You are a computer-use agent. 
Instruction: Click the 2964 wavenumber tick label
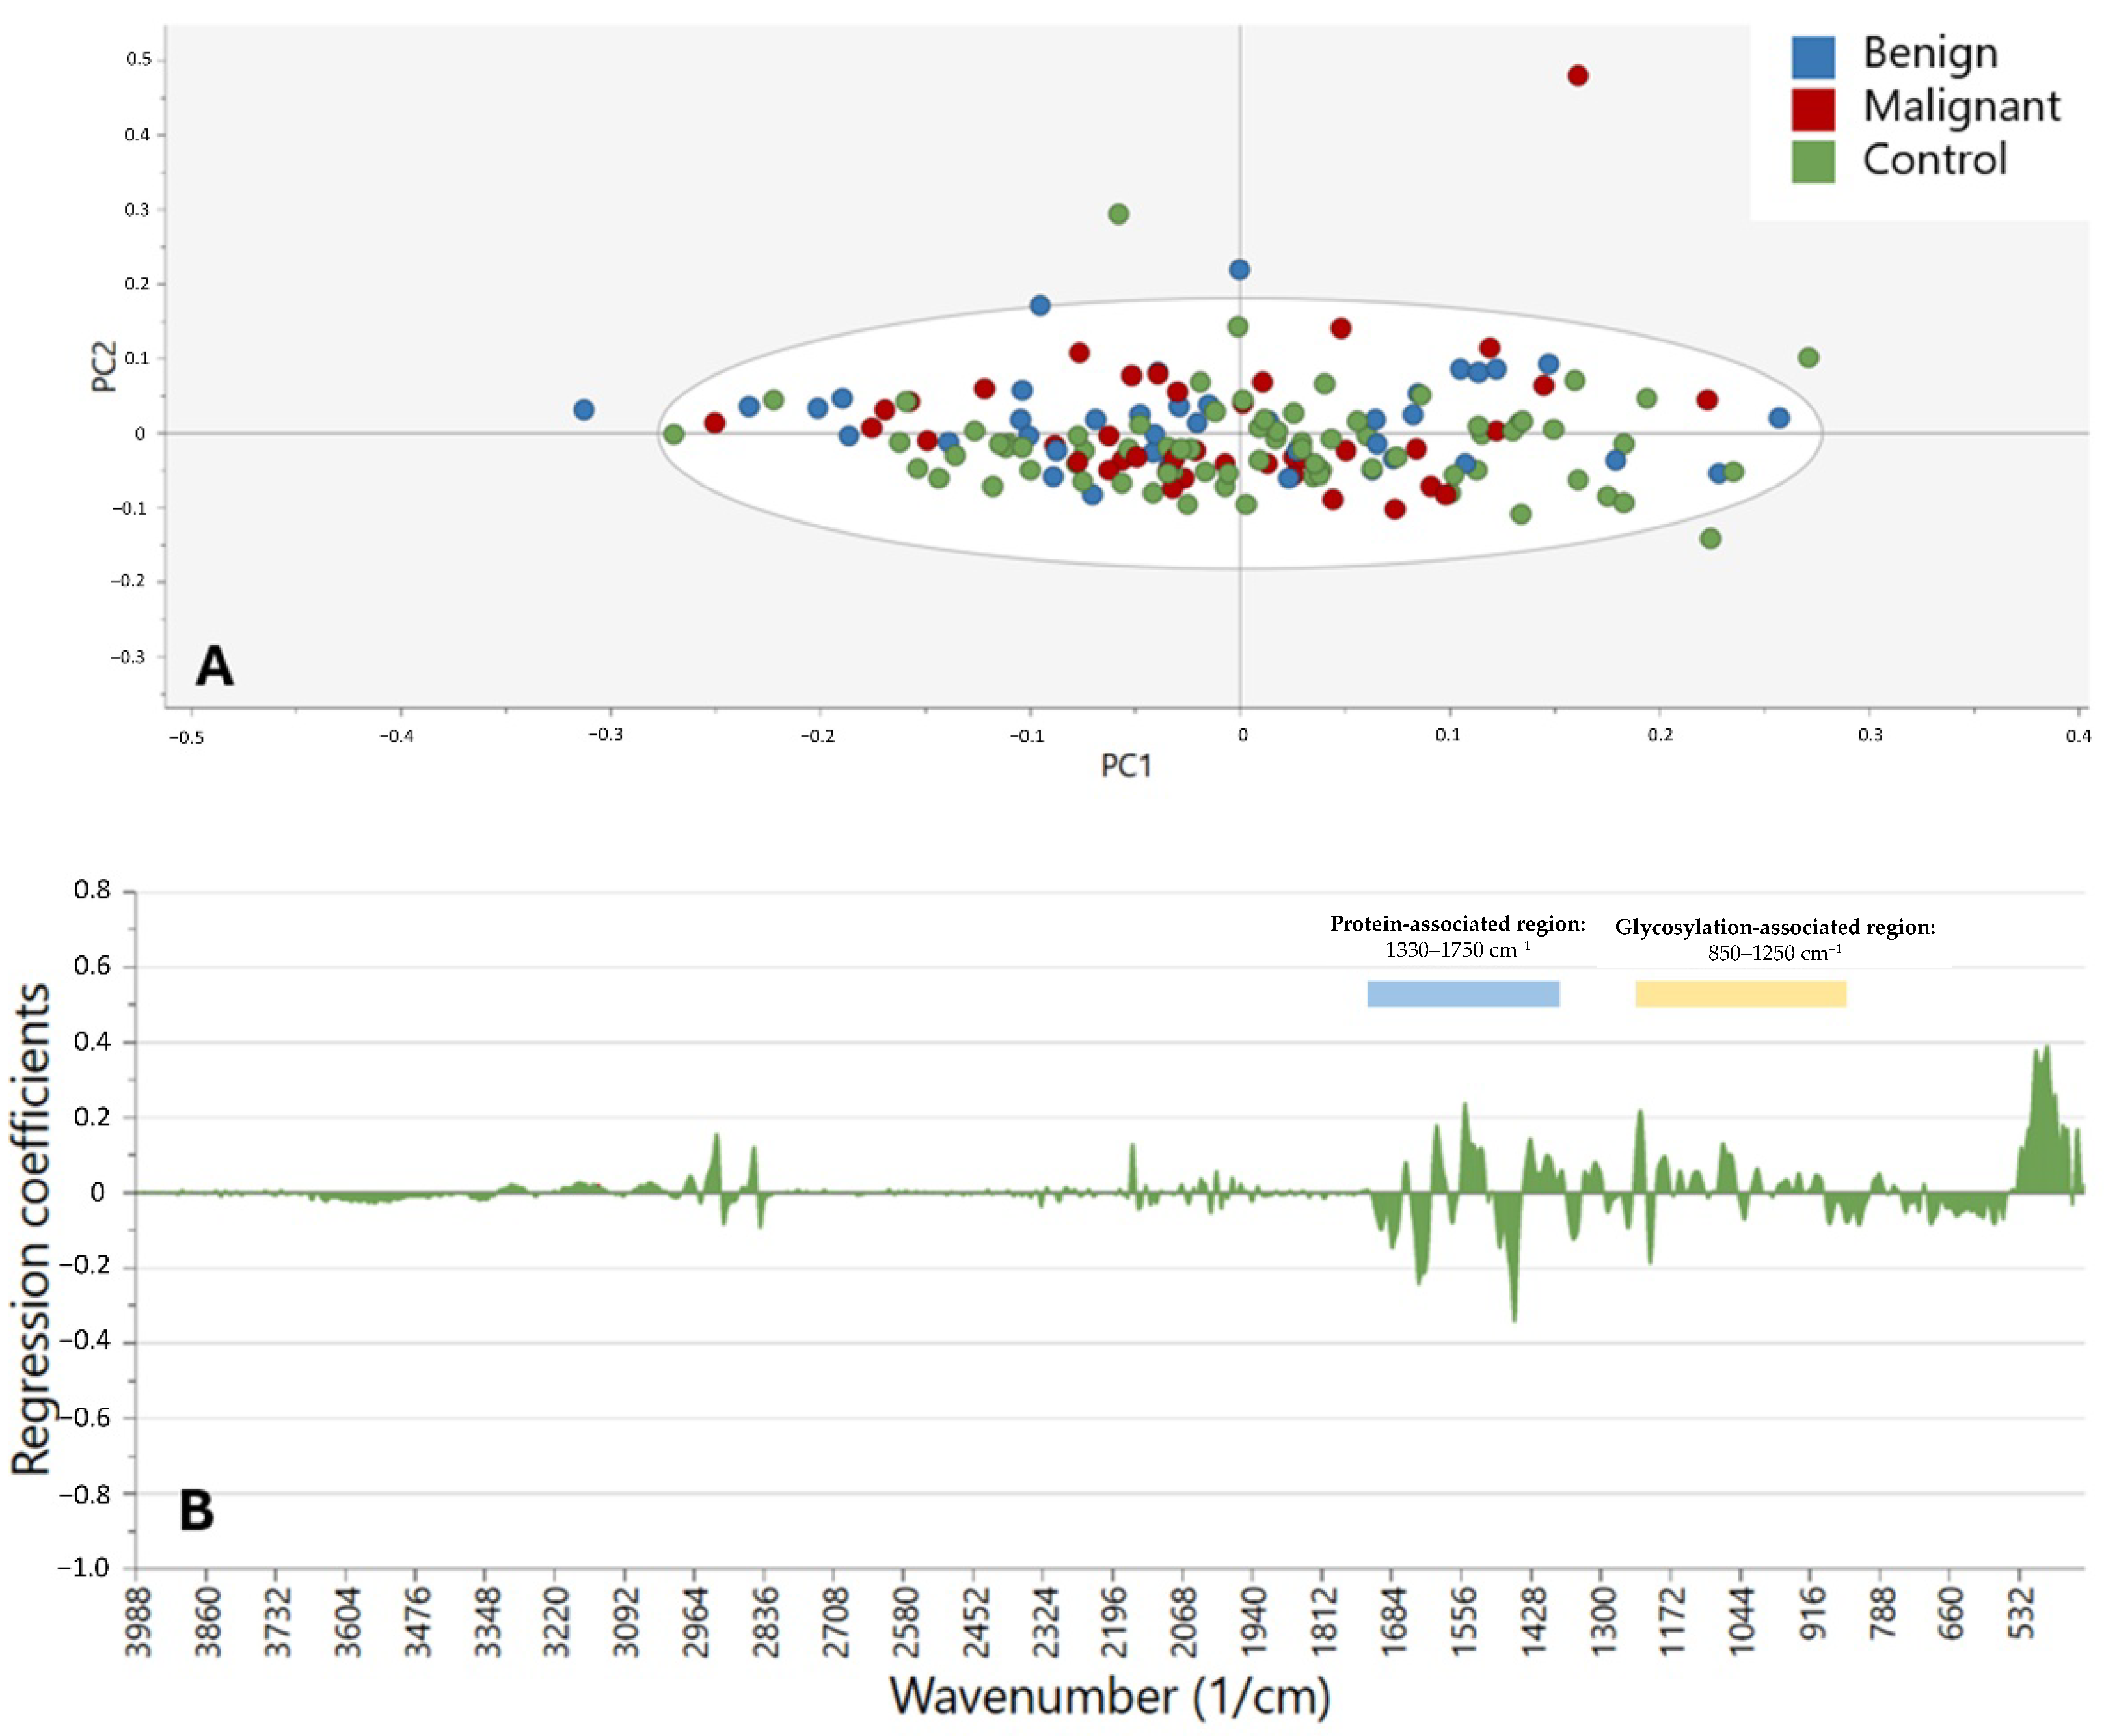[696, 1621]
